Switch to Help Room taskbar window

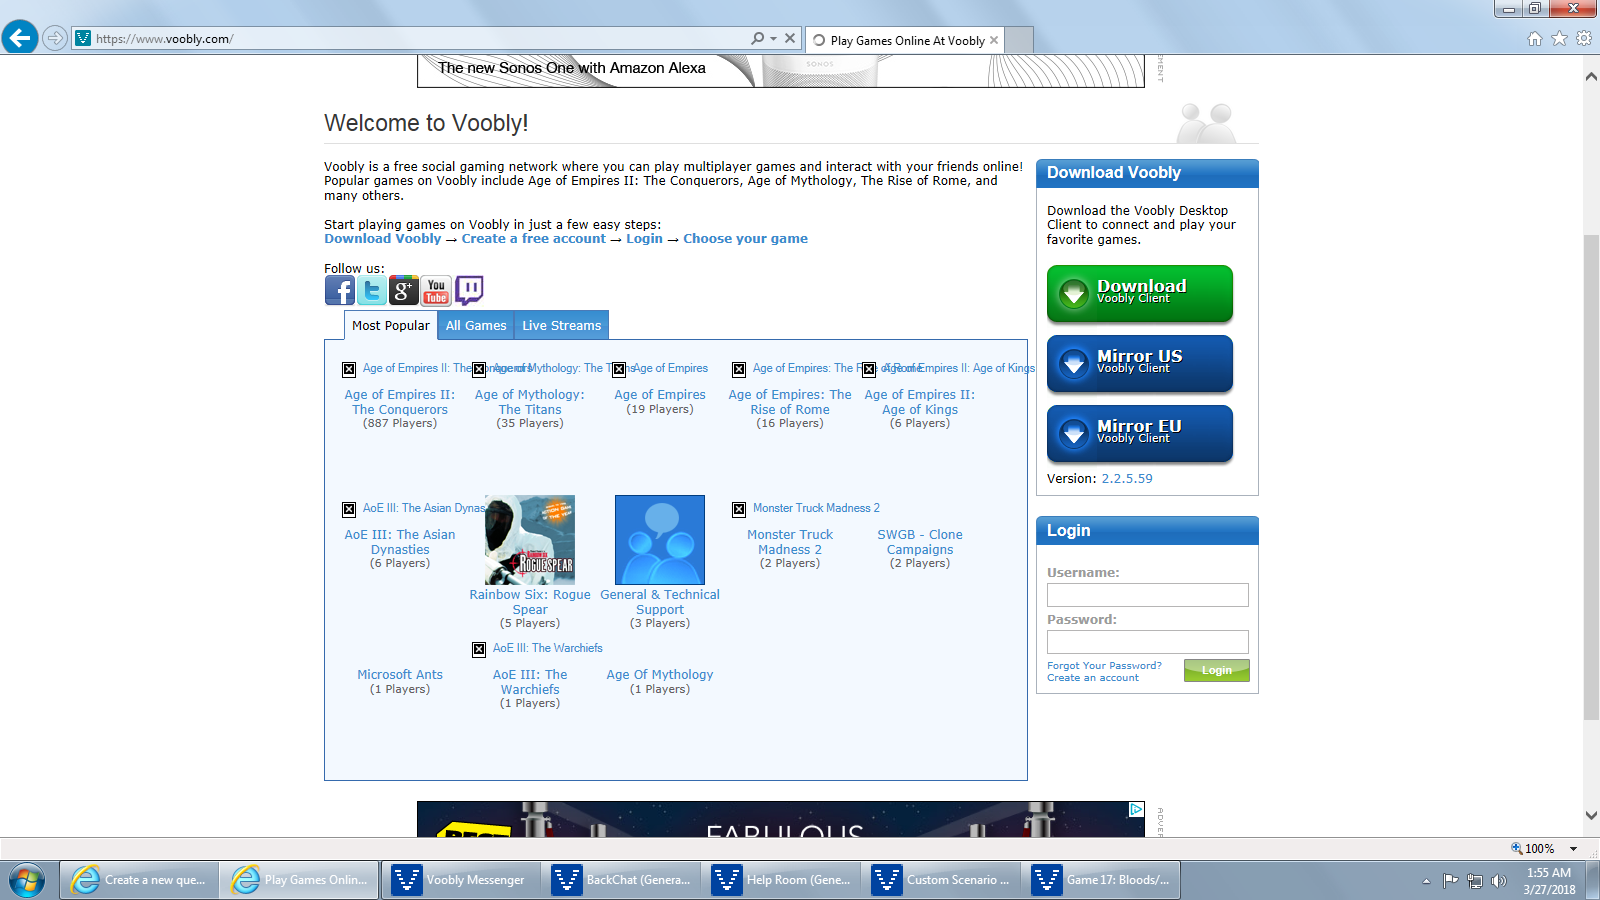[x=780, y=880]
